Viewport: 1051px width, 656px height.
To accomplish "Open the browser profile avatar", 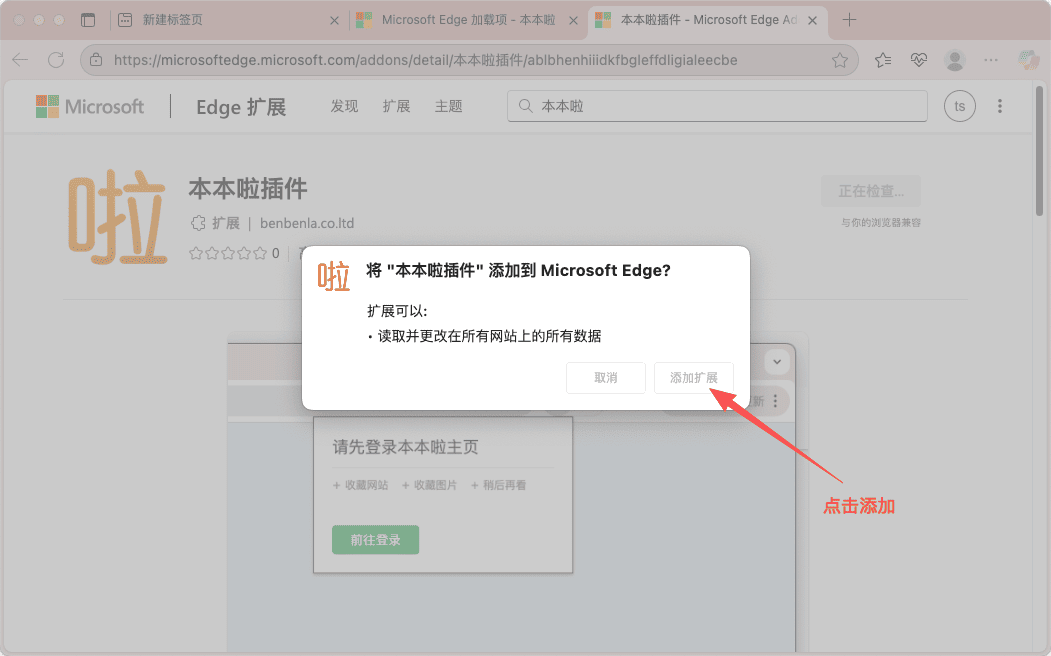I will click(955, 60).
